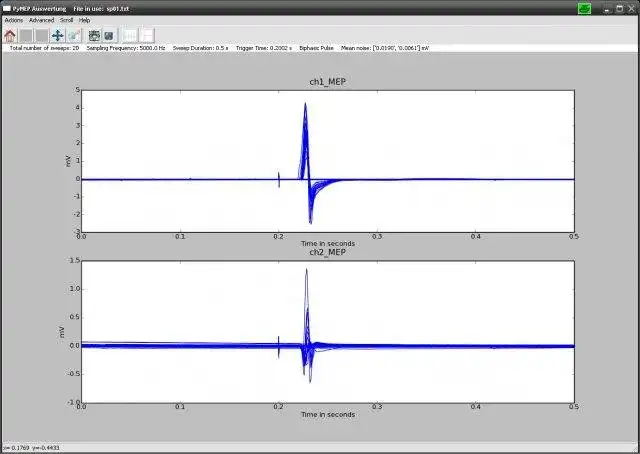Viewport: 640px width, 454px height.
Task: Click the last toolbar icon with red line
Action: click(146, 35)
